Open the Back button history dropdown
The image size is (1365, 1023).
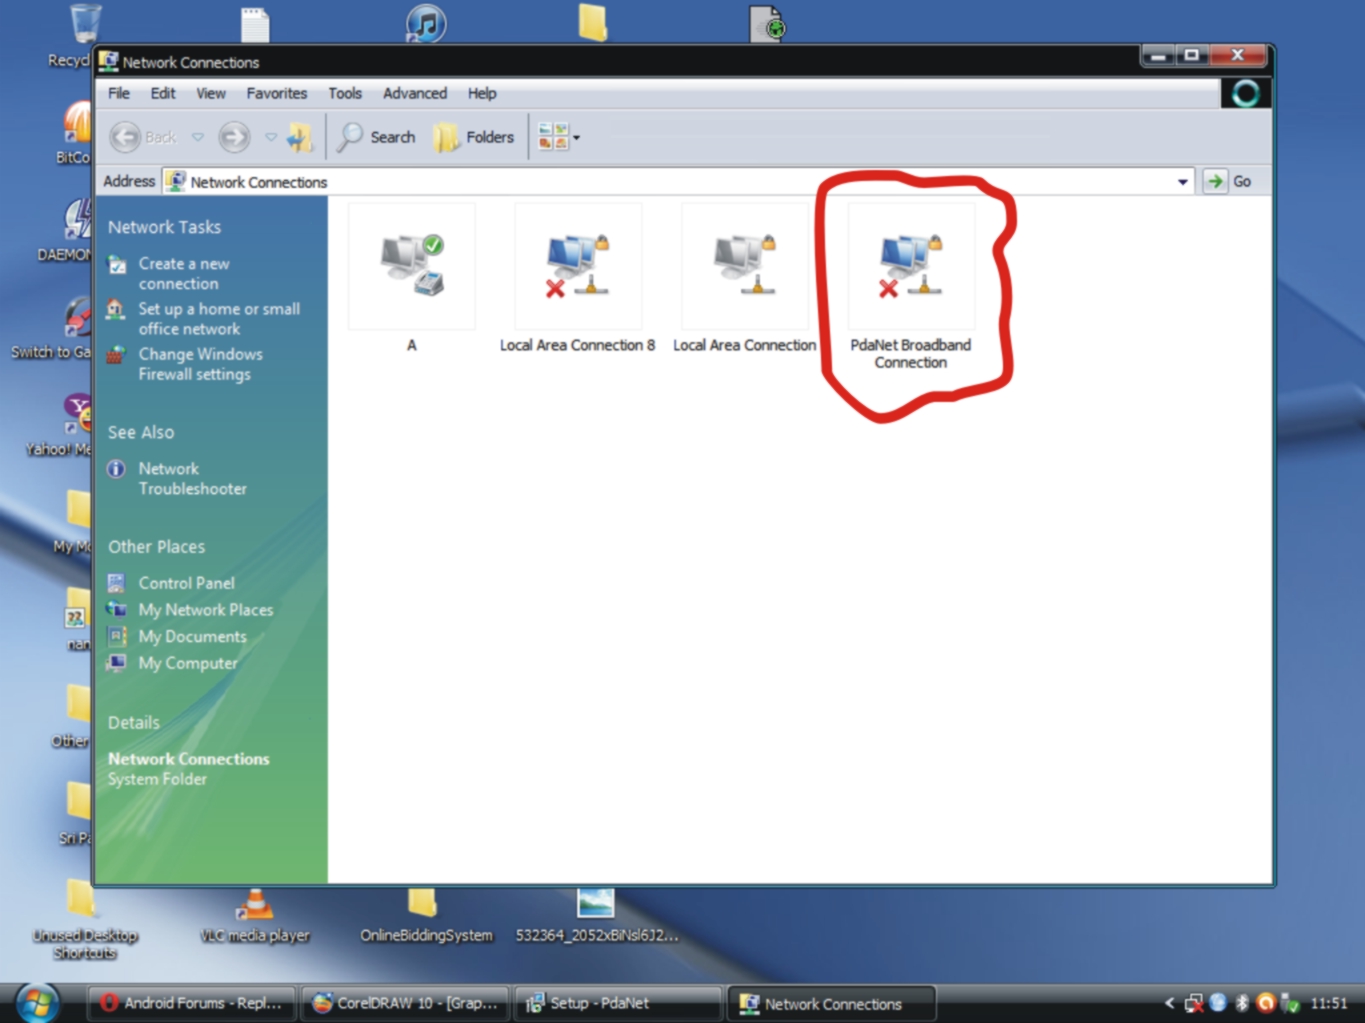click(198, 137)
